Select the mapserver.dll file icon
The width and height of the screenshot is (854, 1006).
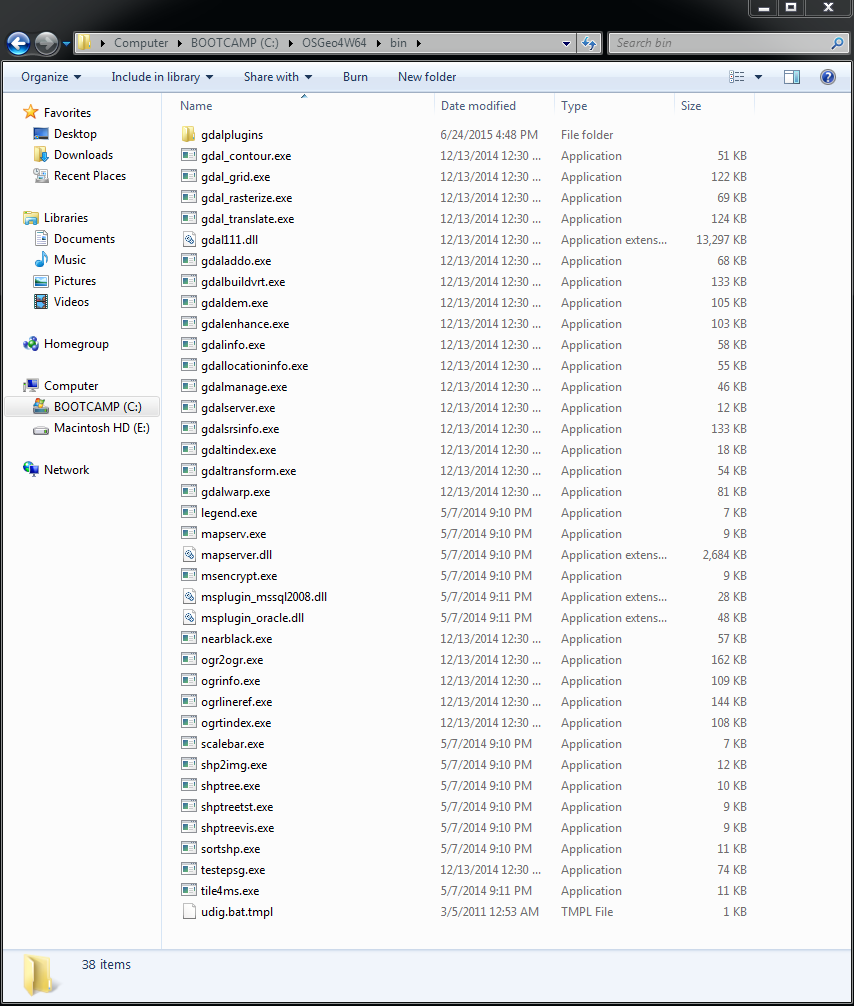(x=189, y=554)
